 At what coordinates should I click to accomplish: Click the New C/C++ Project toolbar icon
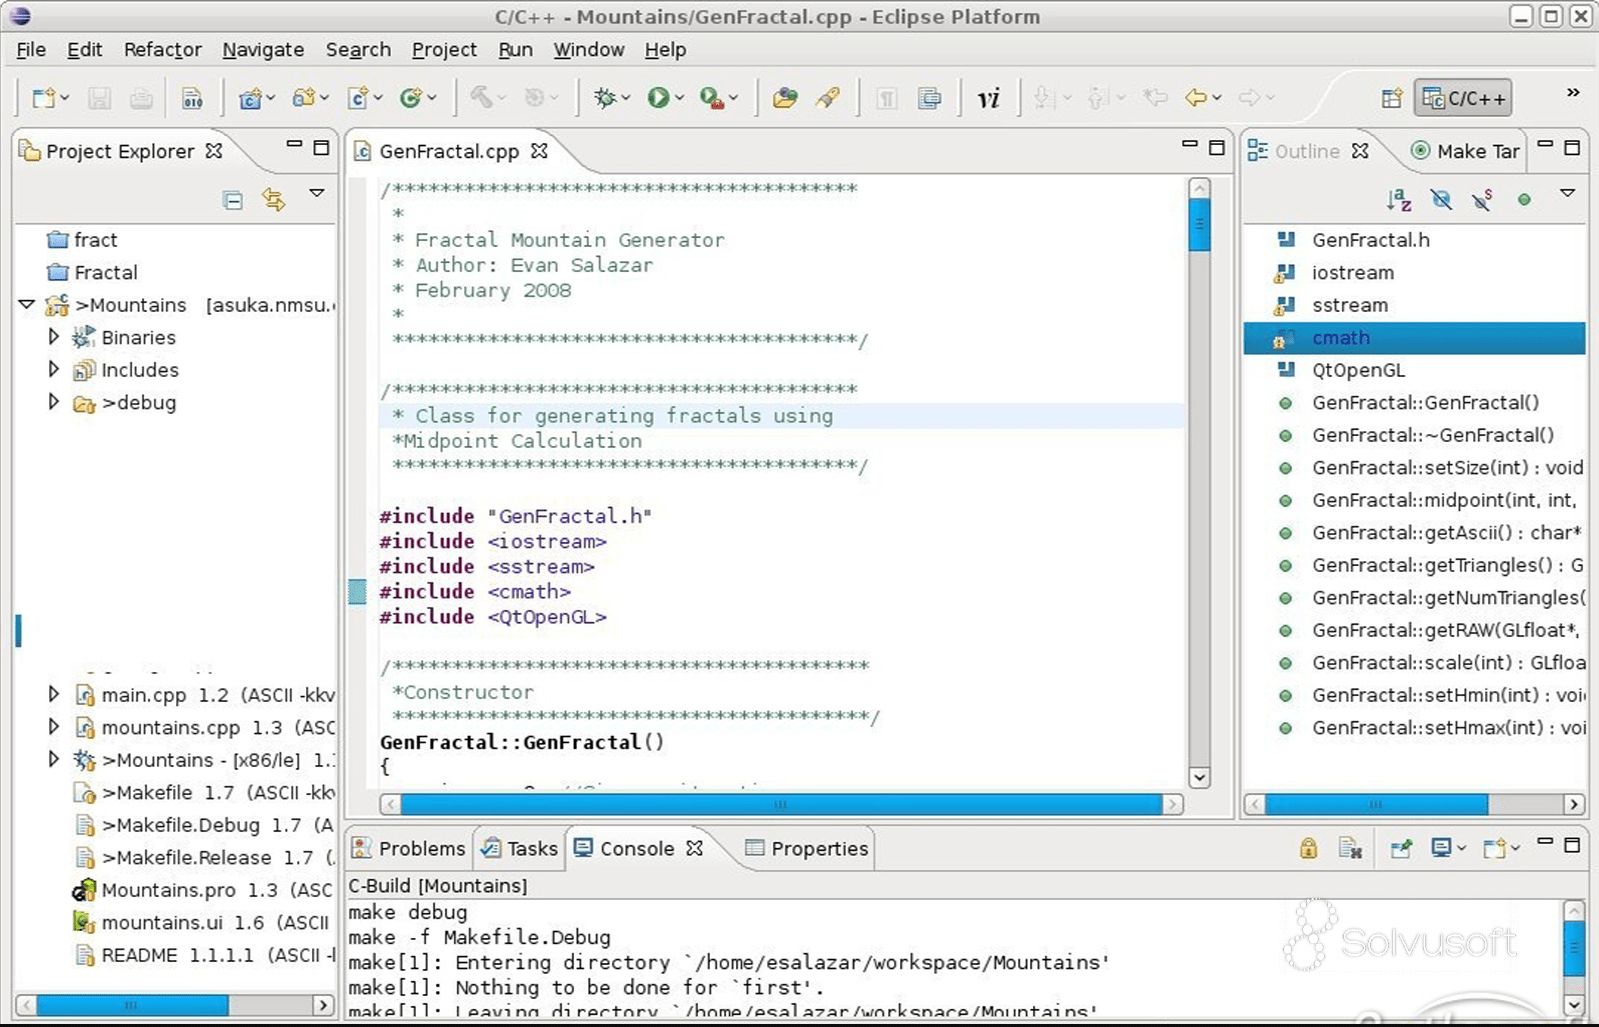[x=250, y=98]
